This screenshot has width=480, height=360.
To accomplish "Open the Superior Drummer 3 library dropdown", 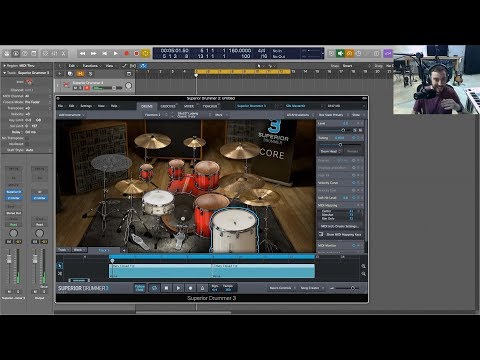I will 256,106.
